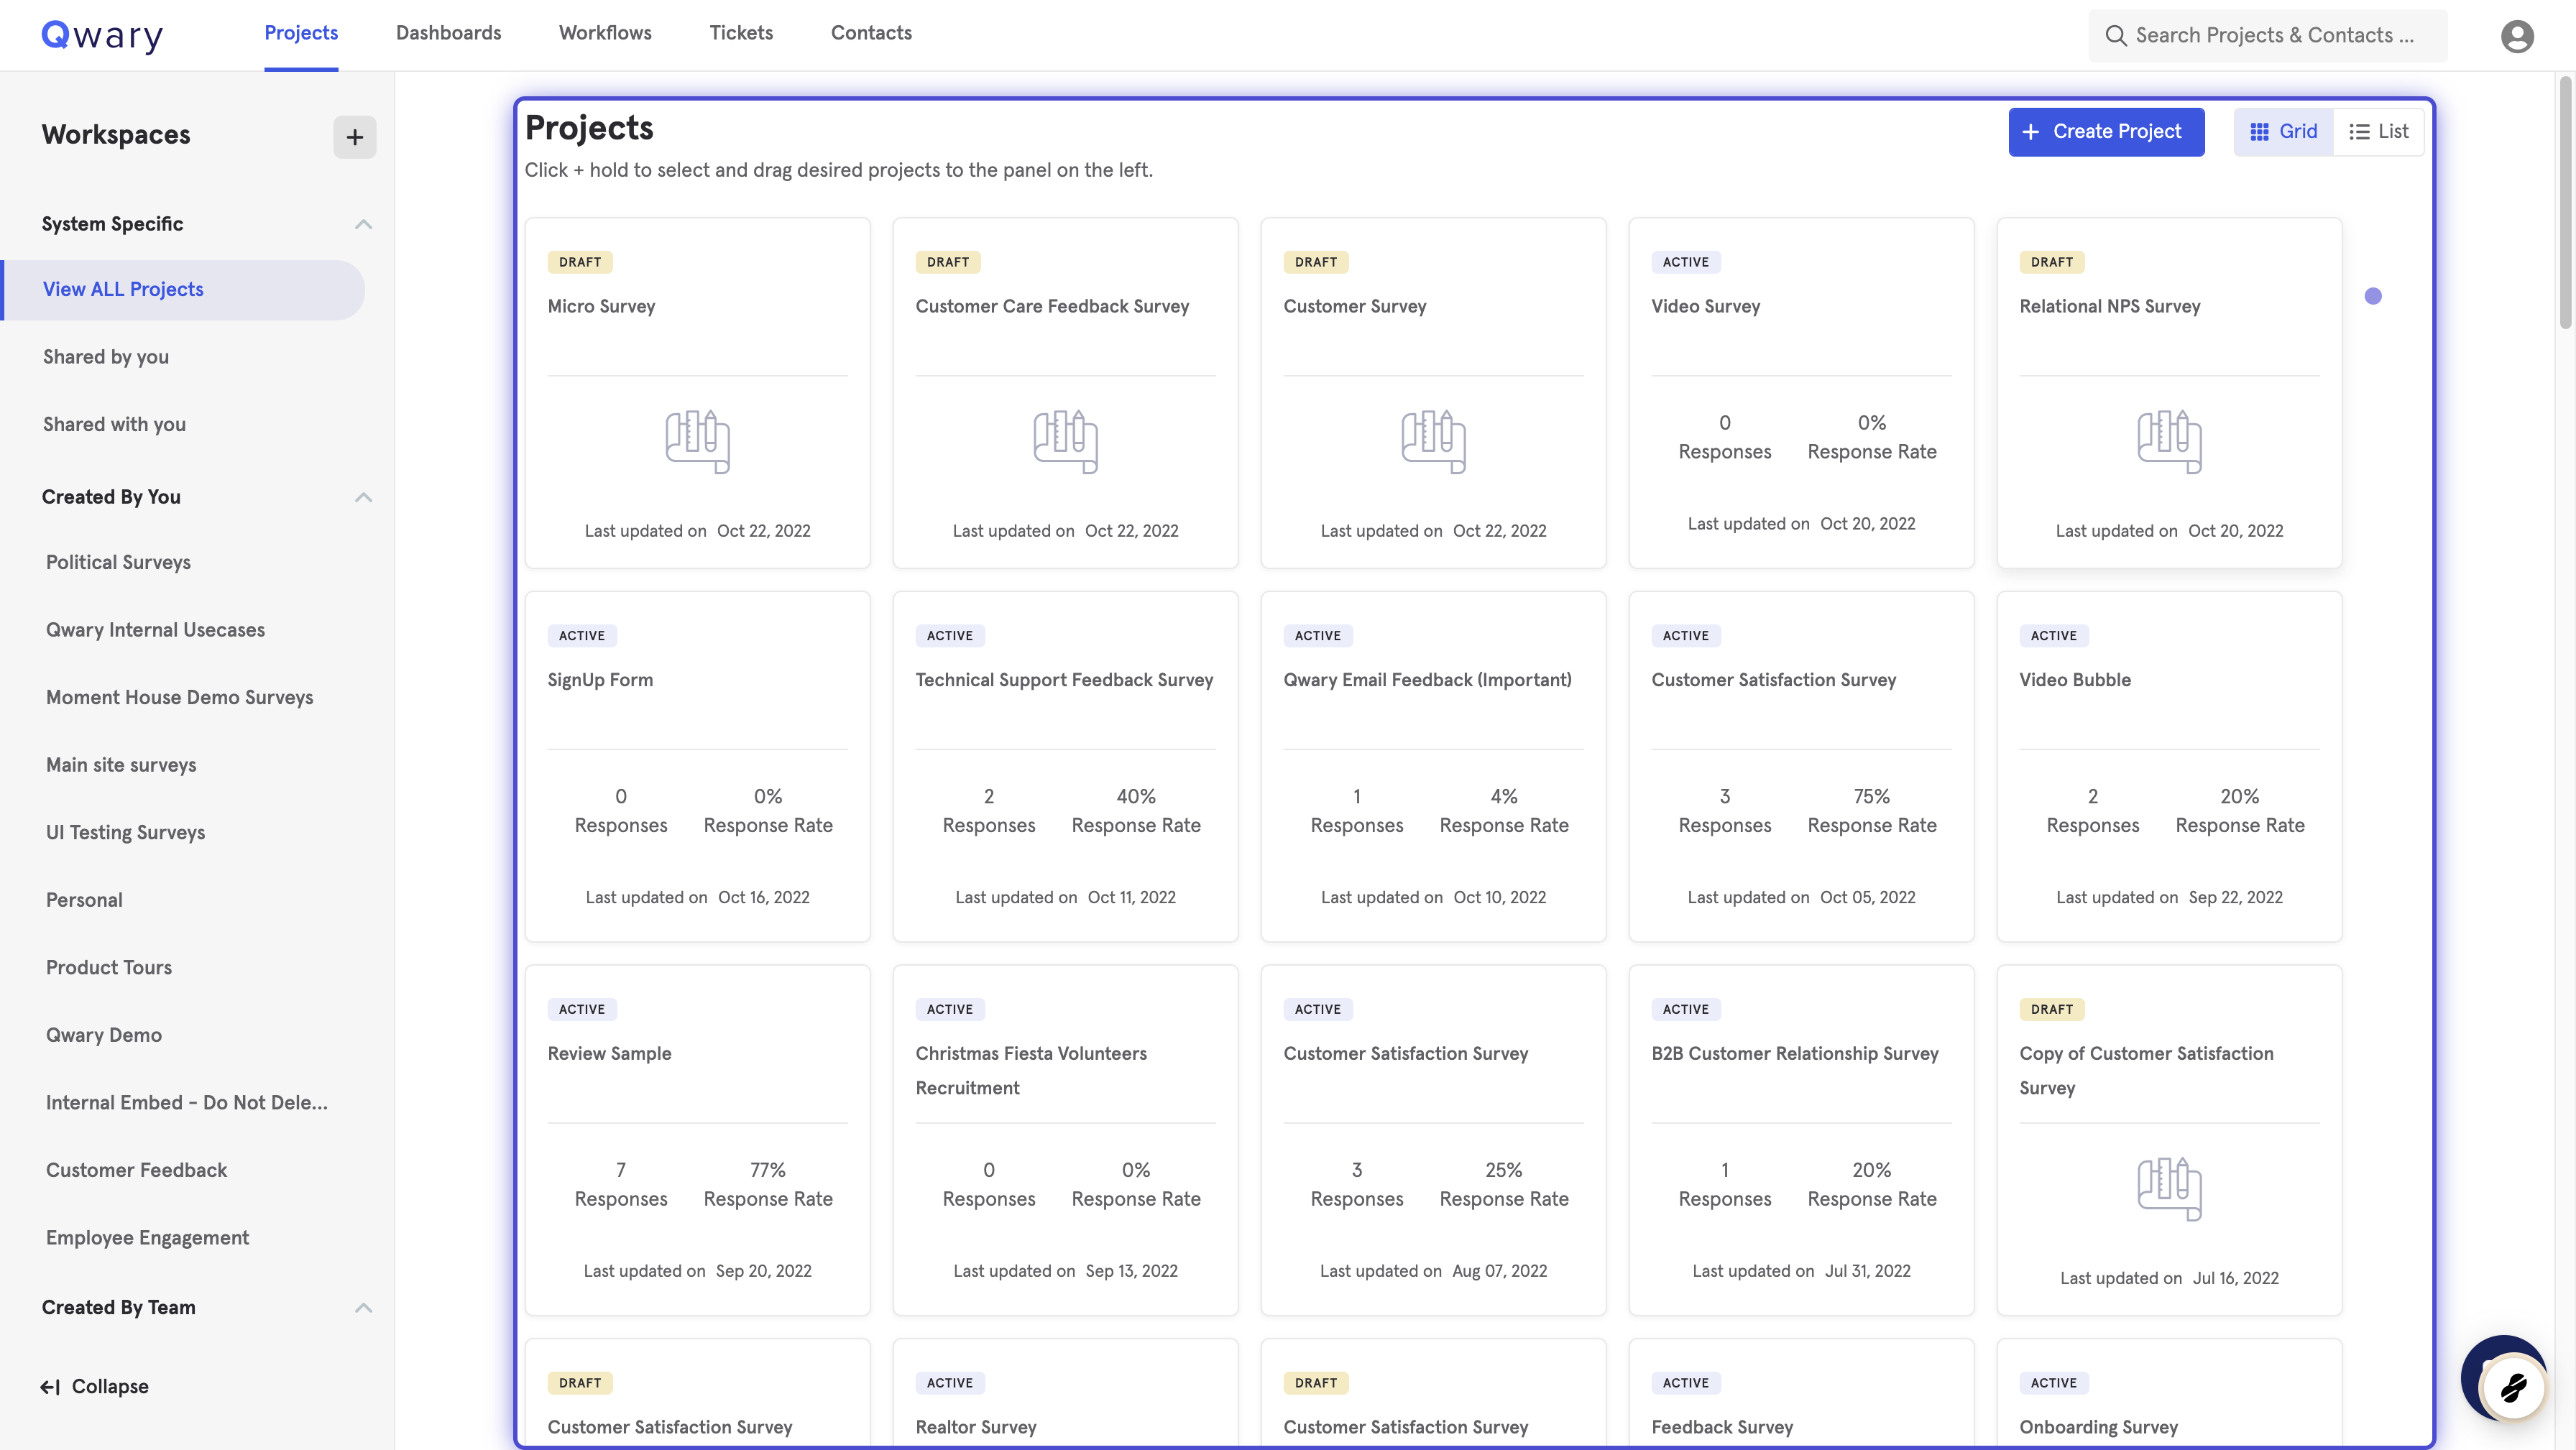Image resolution: width=2576 pixels, height=1450 pixels.
Task: Open Shared with you workspace
Action: point(114,424)
